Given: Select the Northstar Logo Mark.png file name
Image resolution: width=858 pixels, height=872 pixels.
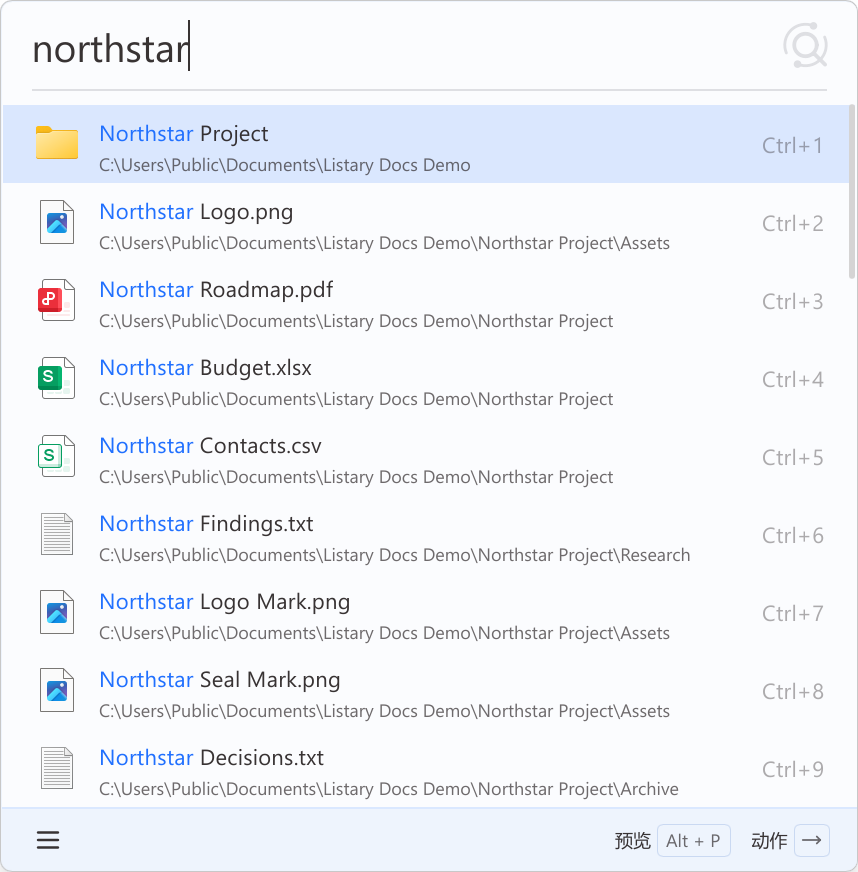Looking at the screenshot, I should pos(225,602).
